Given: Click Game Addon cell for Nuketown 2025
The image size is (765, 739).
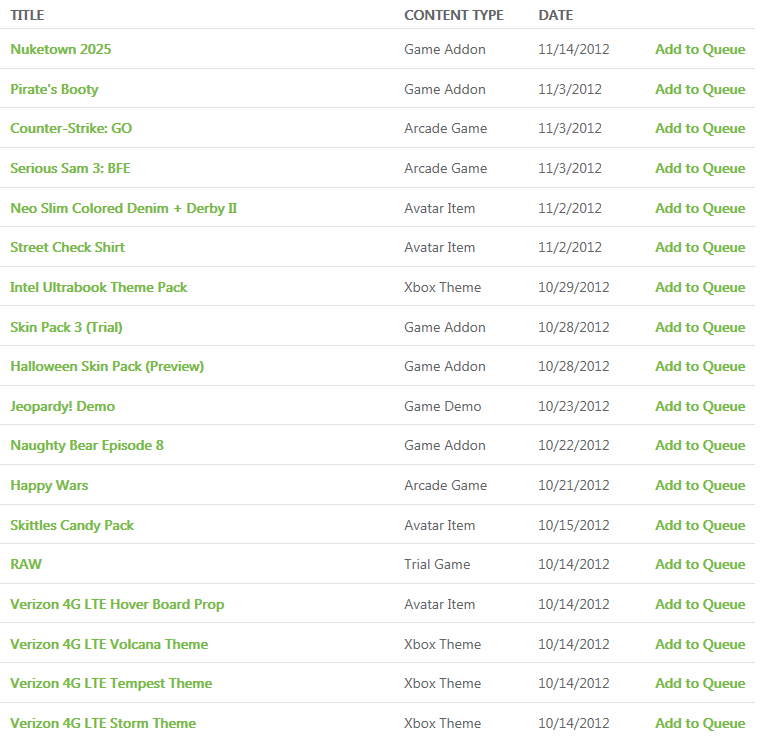Looking at the screenshot, I should [x=445, y=49].
